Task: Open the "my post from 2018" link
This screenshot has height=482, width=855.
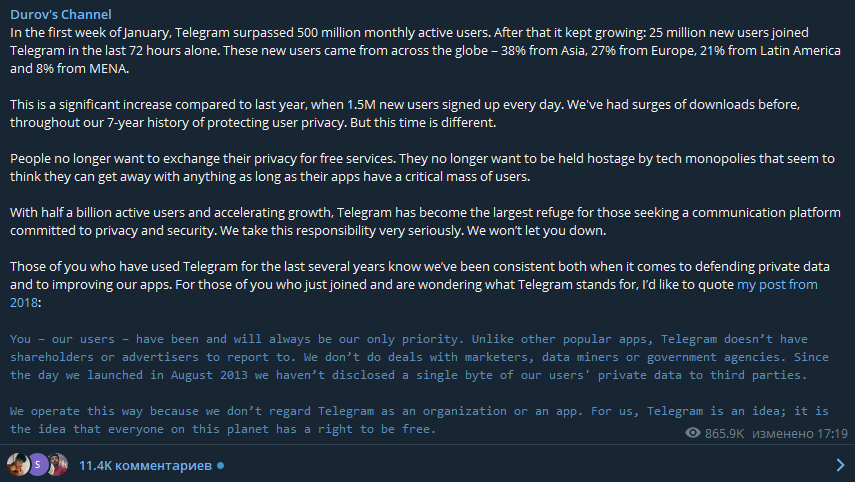Action: point(777,285)
